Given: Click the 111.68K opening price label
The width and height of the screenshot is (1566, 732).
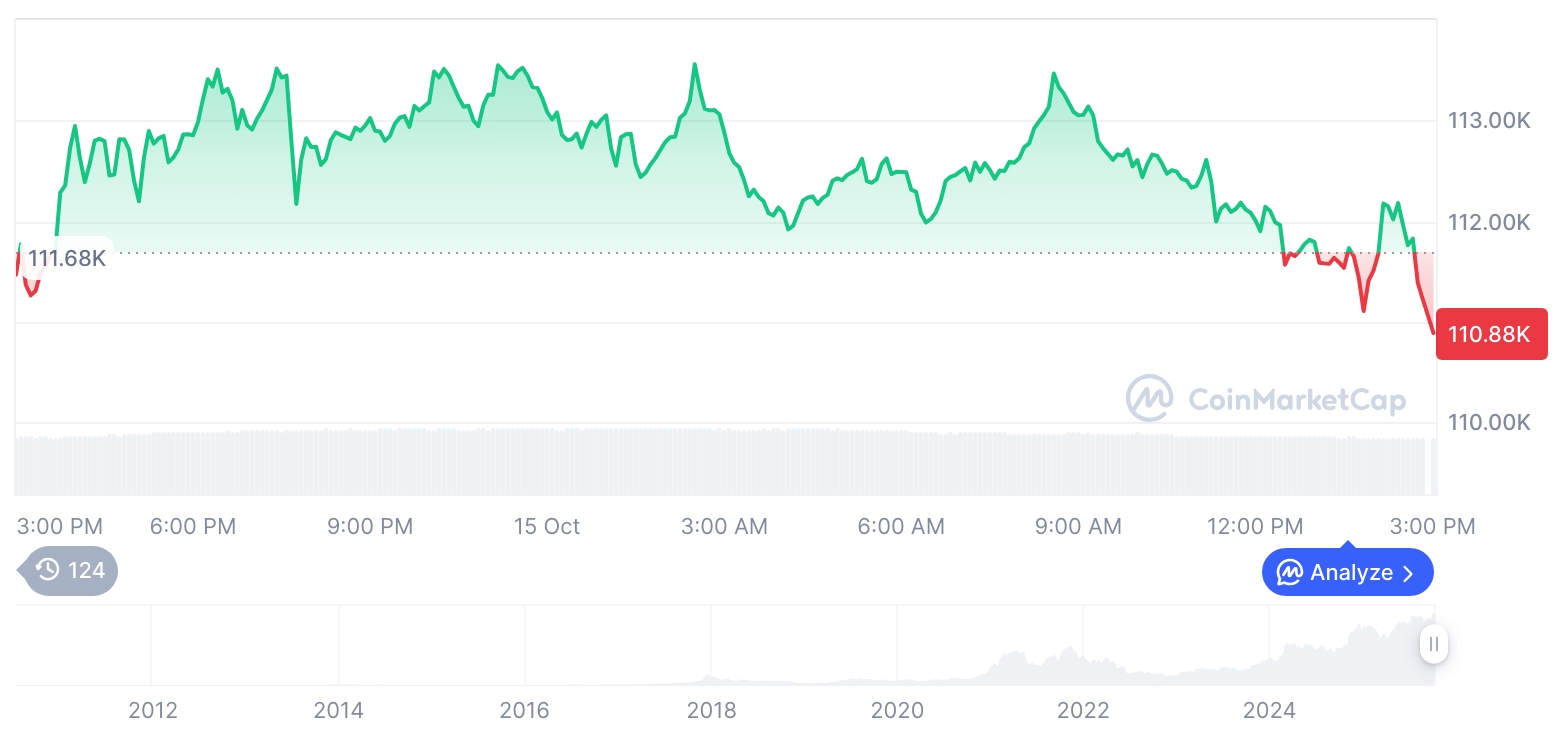Looking at the screenshot, I should pyautogui.click(x=66, y=259).
